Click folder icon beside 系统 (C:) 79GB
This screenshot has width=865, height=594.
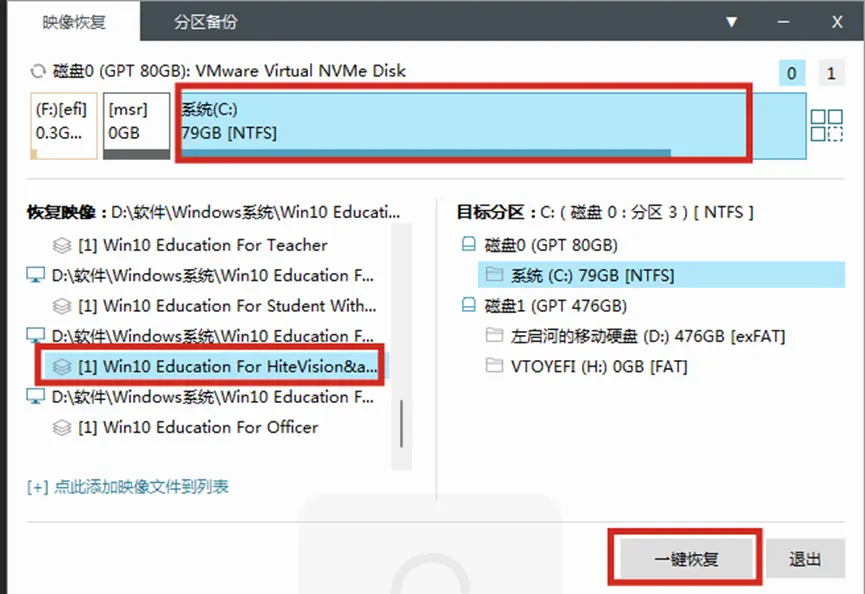(x=494, y=274)
